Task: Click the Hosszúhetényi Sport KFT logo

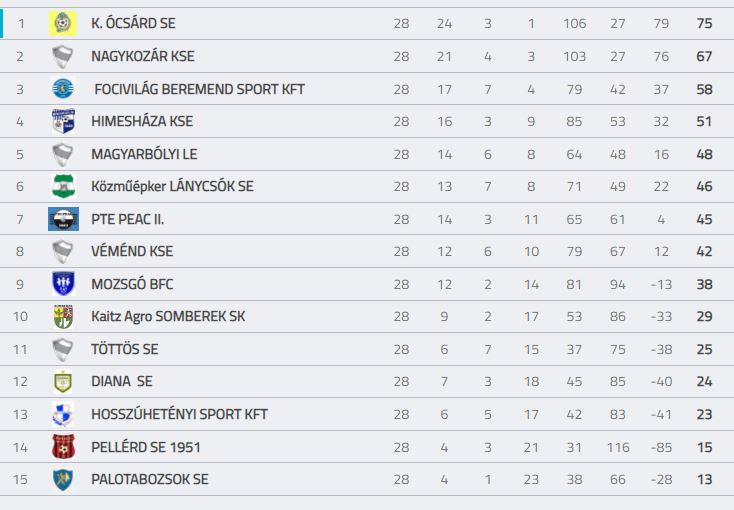Action: [63, 414]
